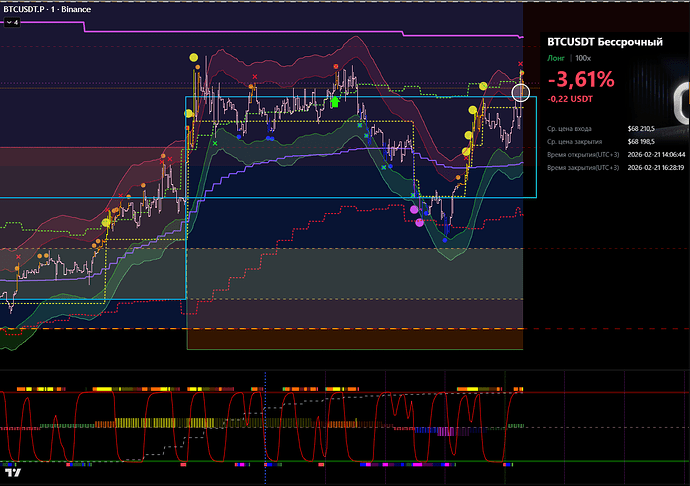This screenshot has height=486, width=690.
Task: Click the large yellow dot at the first price spike
Action: (193, 57)
